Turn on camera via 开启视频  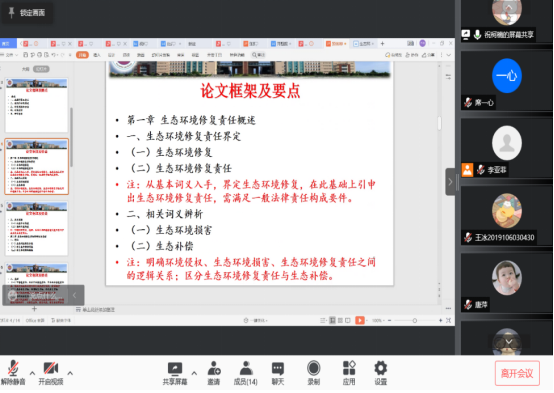(51, 373)
